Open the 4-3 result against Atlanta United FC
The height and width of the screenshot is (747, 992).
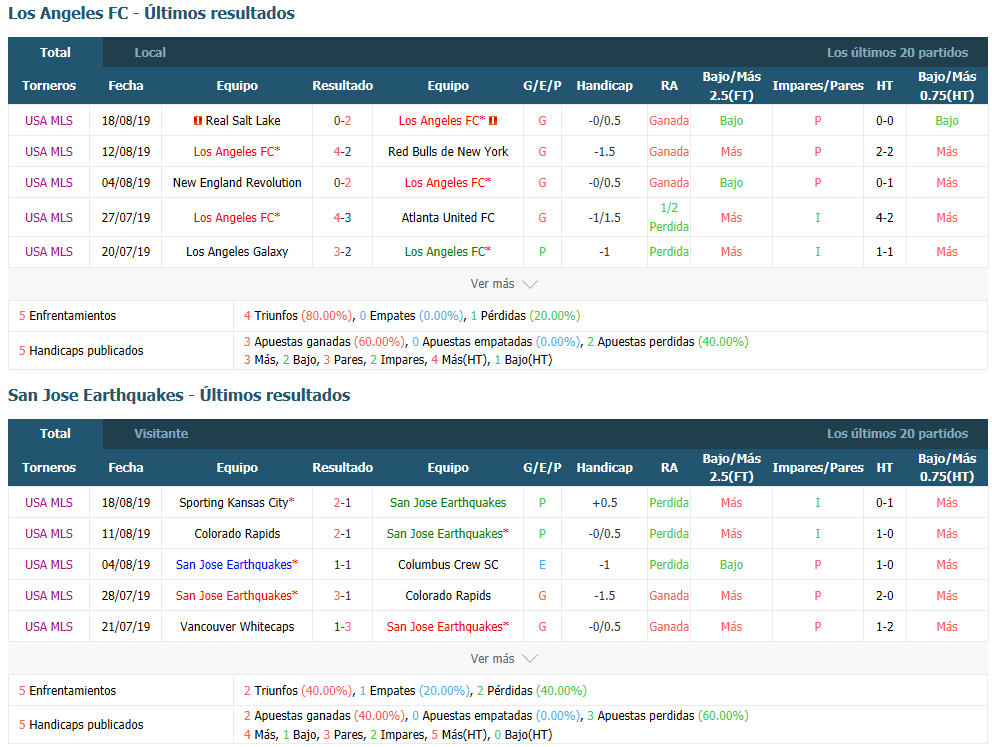342,218
